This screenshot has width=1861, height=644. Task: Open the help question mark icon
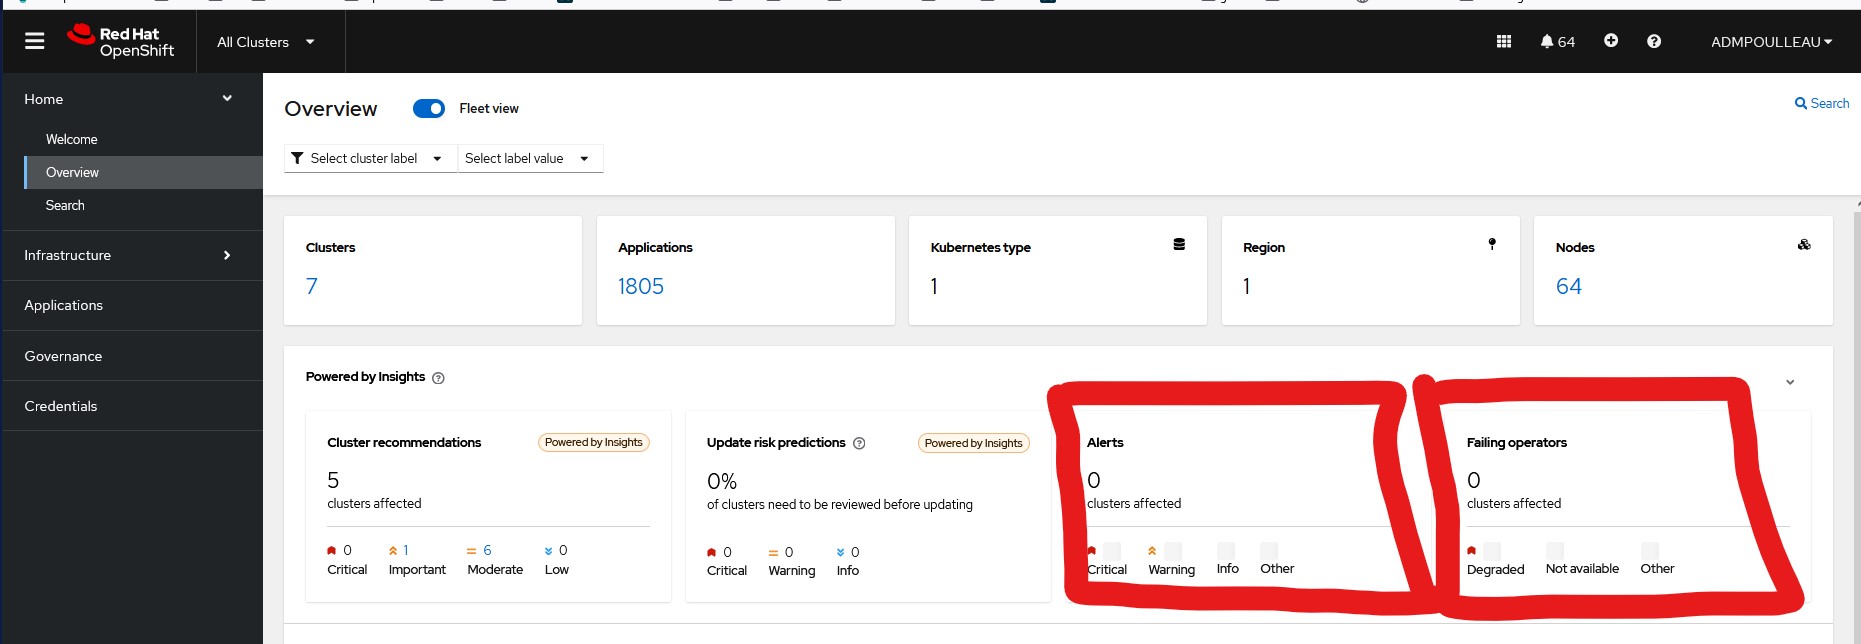click(1654, 41)
